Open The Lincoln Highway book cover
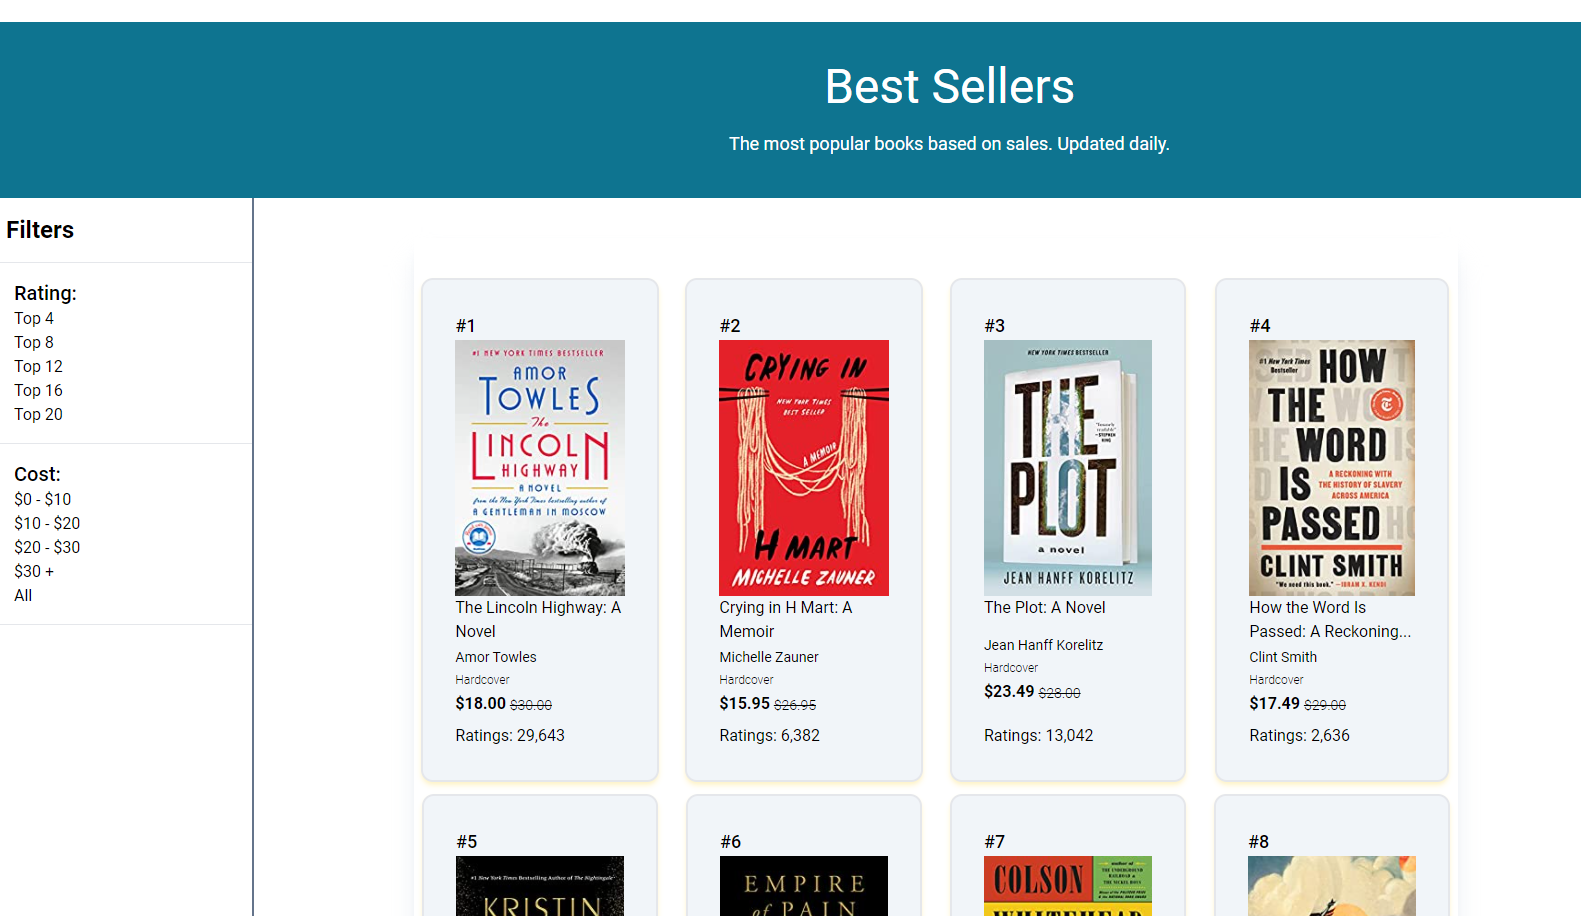 pyautogui.click(x=539, y=467)
